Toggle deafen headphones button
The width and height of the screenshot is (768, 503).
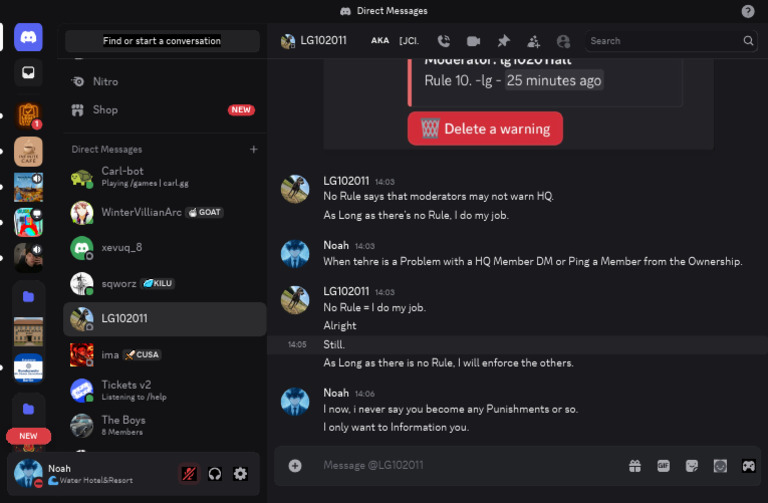(215, 474)
